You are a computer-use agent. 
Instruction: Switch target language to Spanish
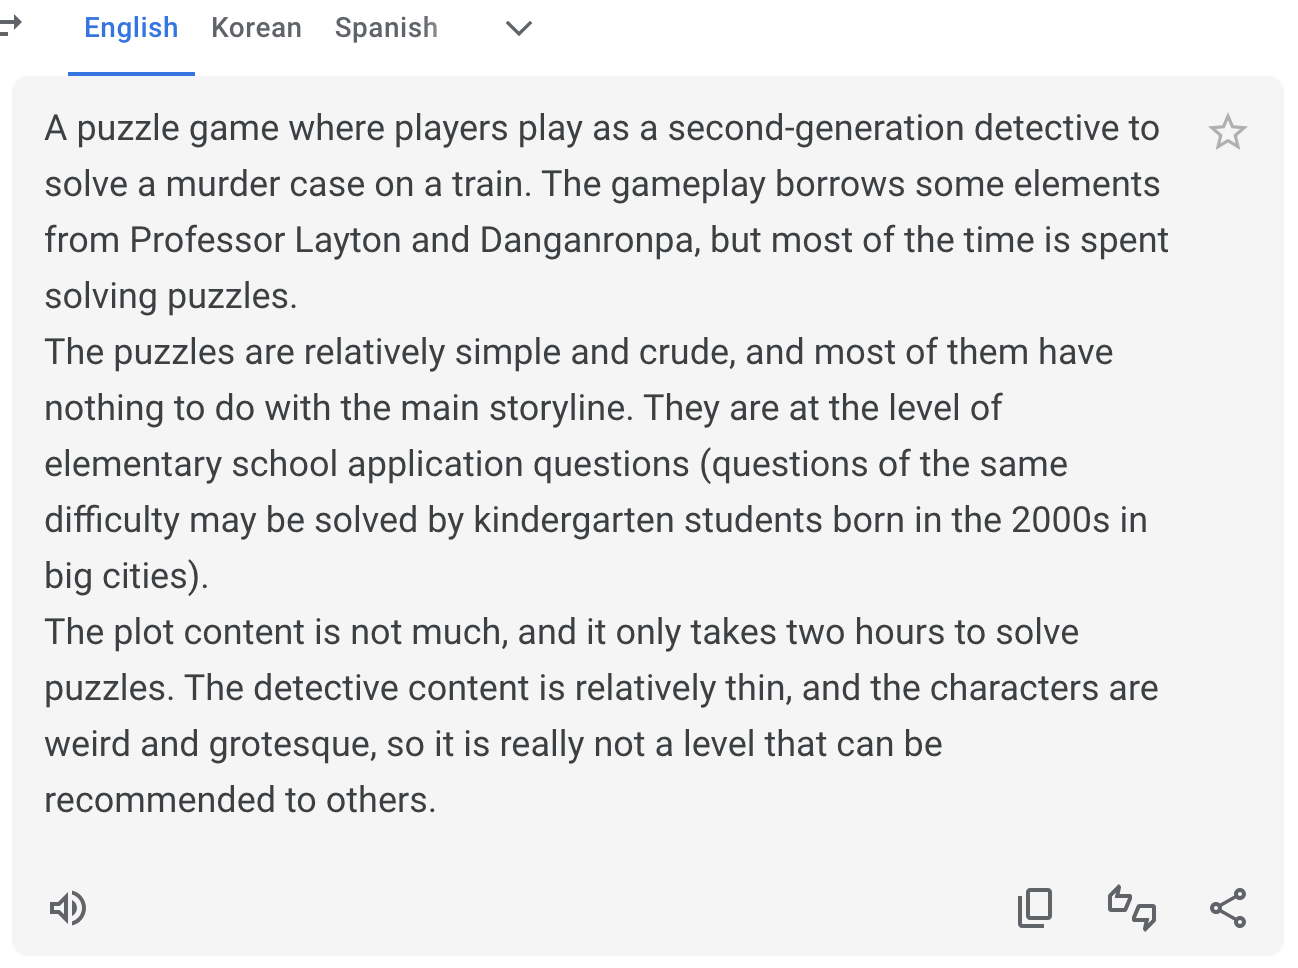(x=386, y=28)
